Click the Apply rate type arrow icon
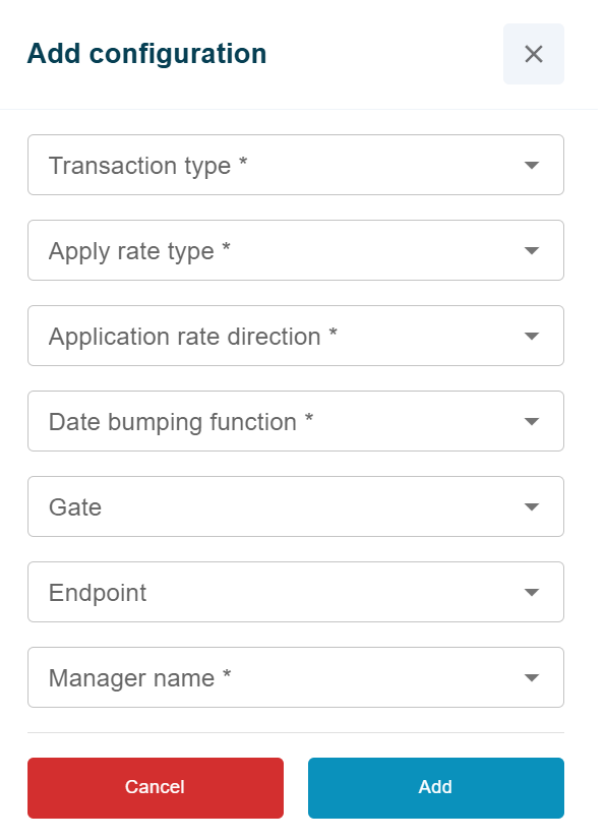 (531, 251)
